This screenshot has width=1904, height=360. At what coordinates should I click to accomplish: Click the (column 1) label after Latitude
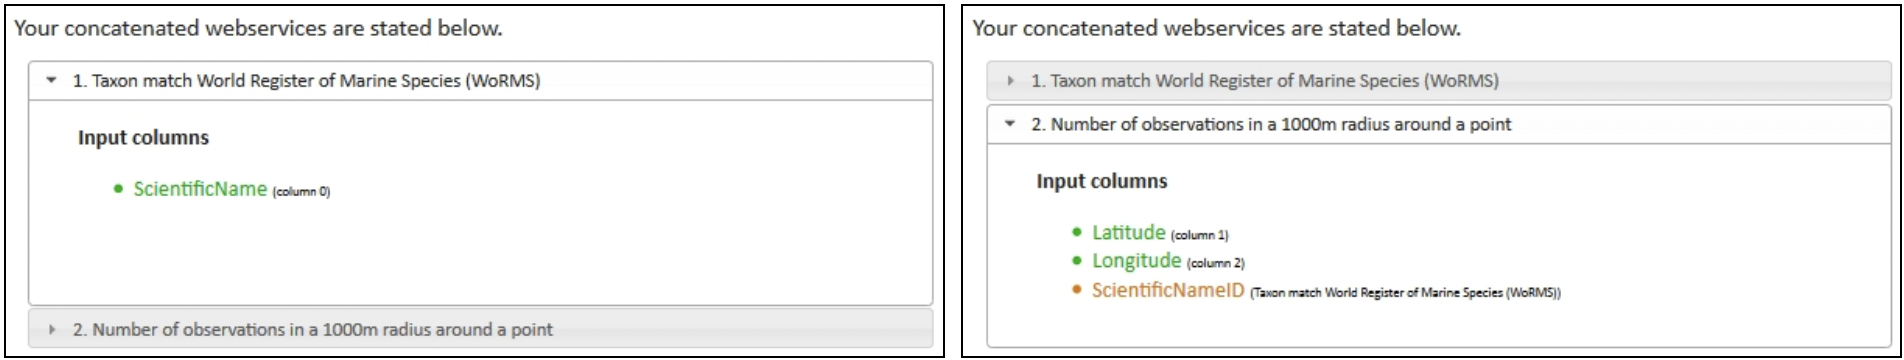pos(1200,235)
